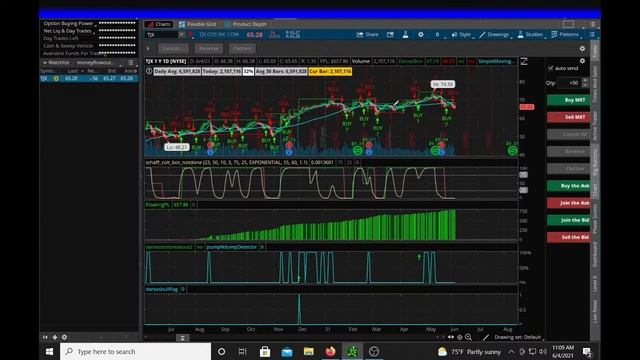Click the pan arrows icon below chart
This screenshot has height=360, width=640.
click(451, 337)
